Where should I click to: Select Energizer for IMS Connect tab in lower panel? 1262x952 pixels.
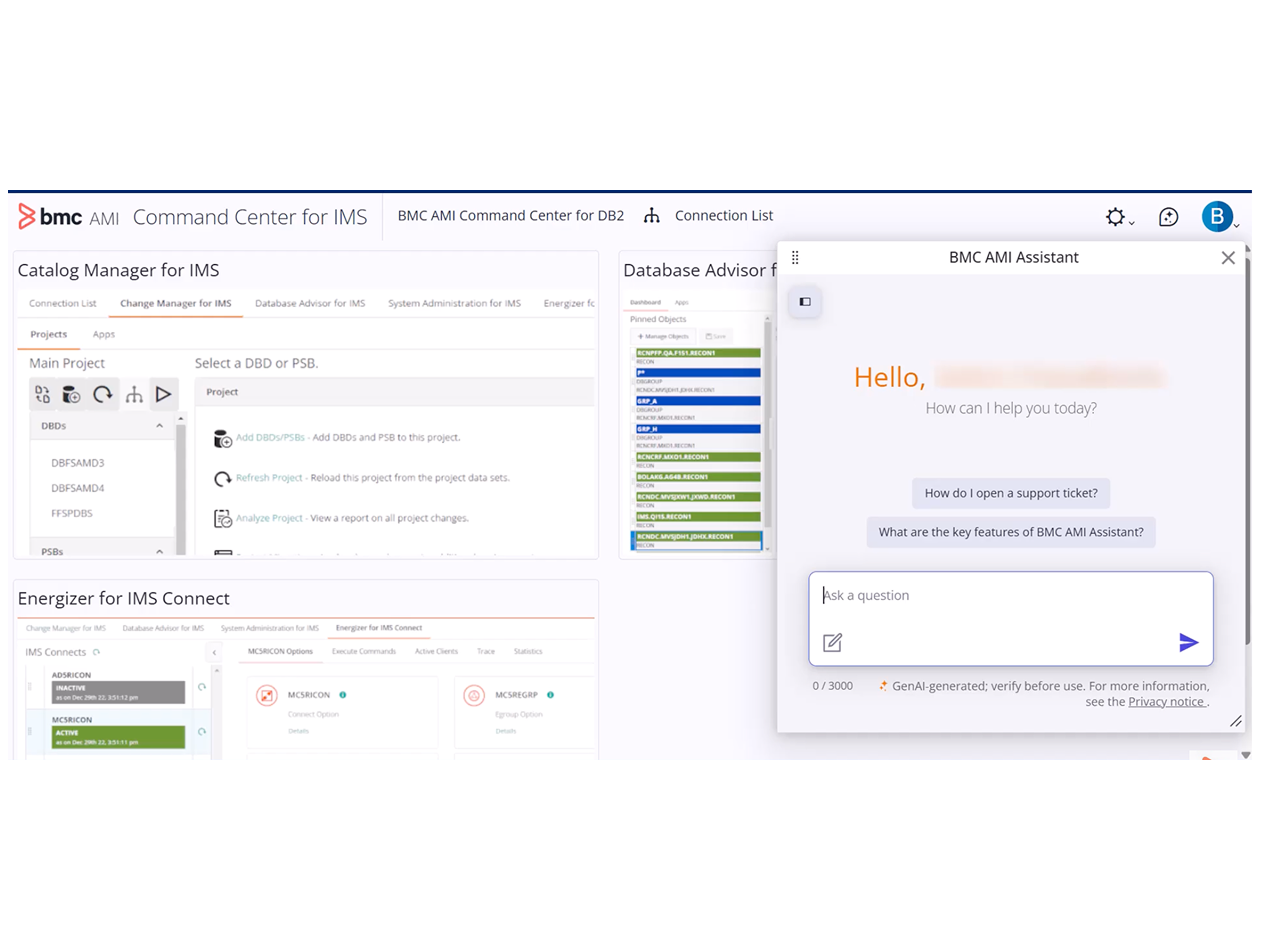pyautogui.click(x=379, y=628)
